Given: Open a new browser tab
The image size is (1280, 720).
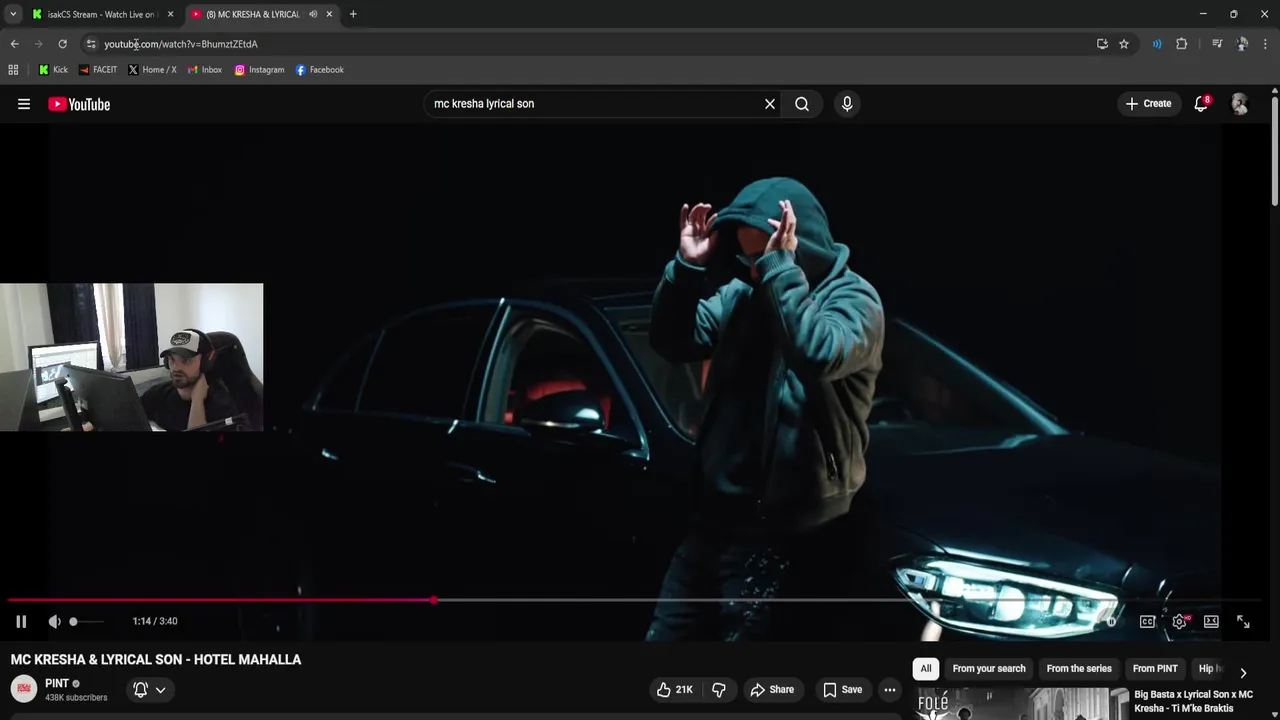Looking at the screenshot, I should 353,14.
